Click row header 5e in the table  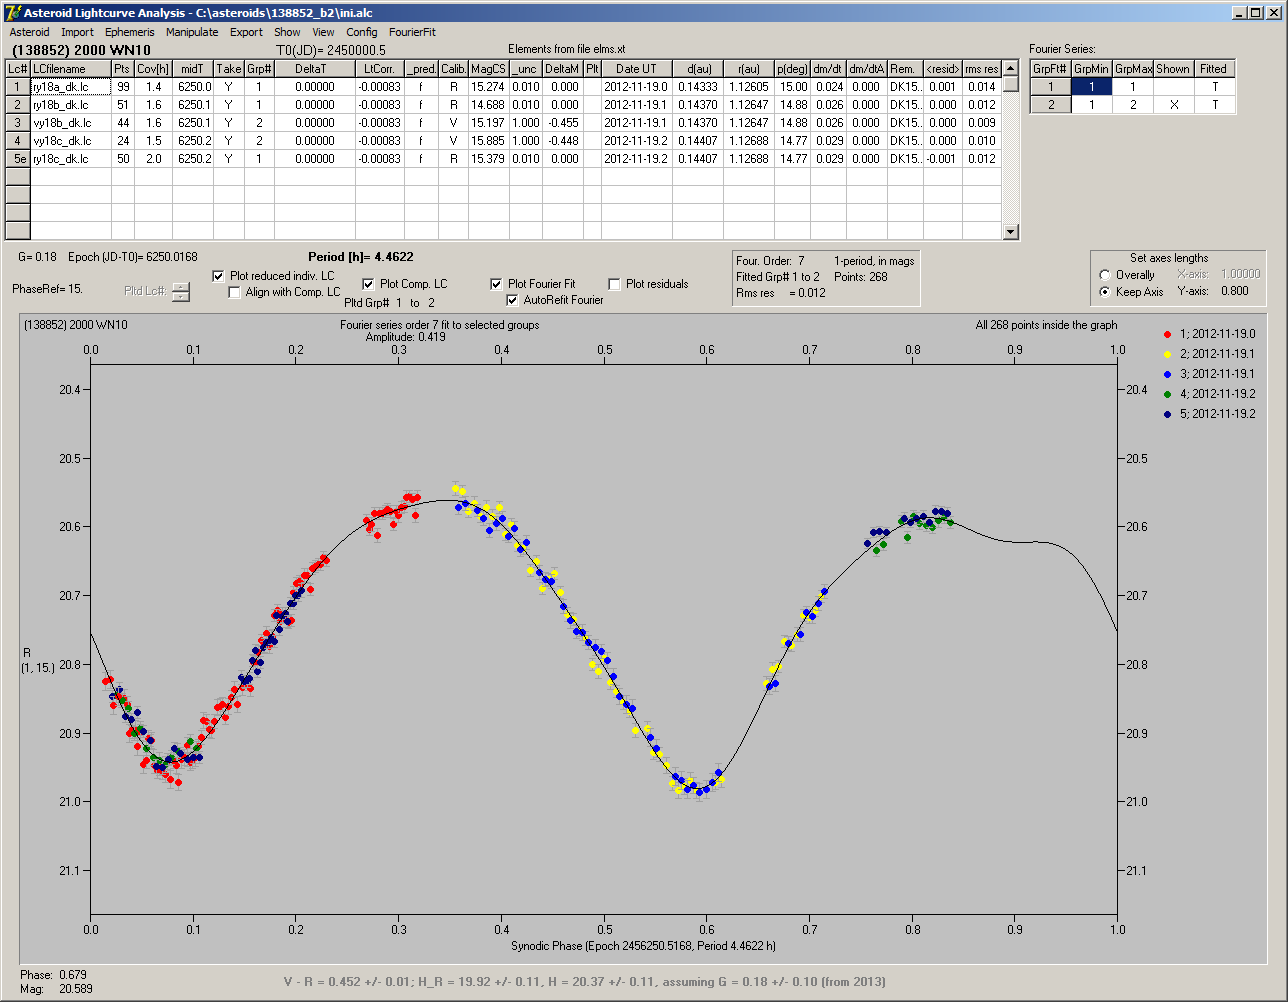click(x=18, y=159)
